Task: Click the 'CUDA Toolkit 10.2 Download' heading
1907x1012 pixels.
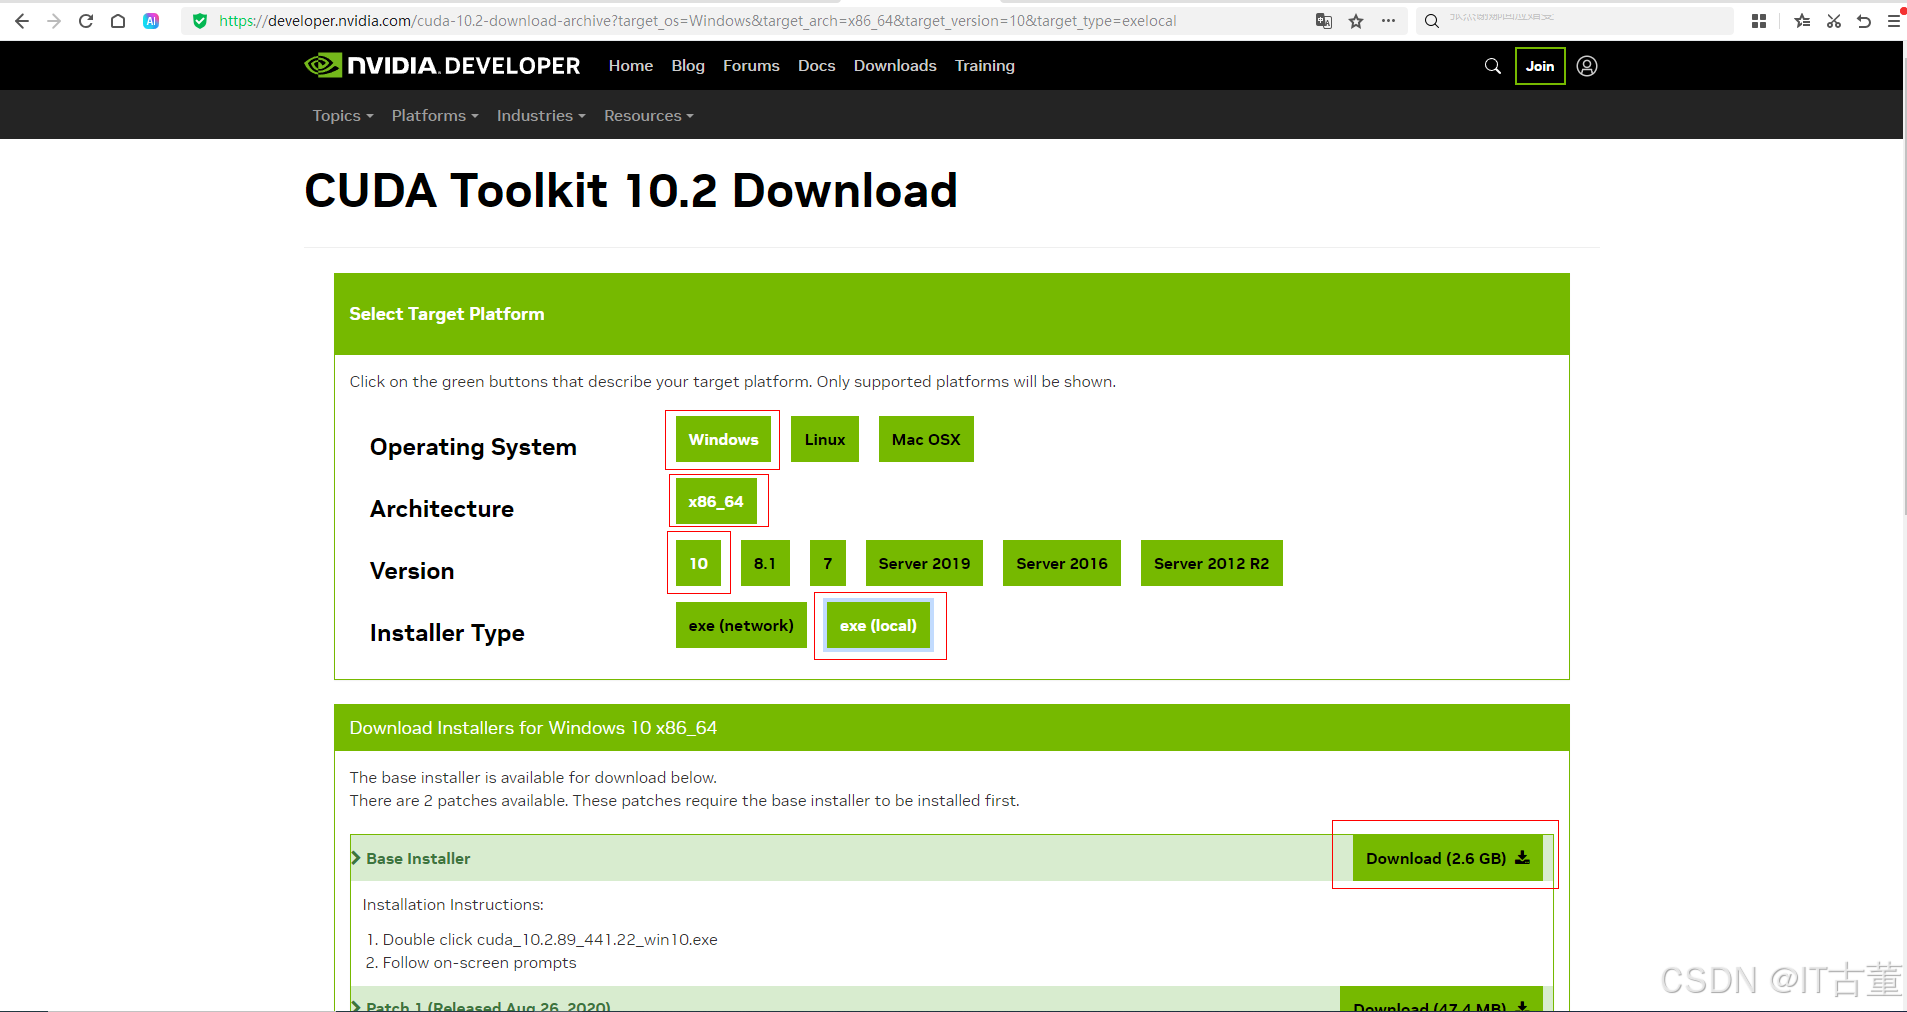Action: click(631, 191)
